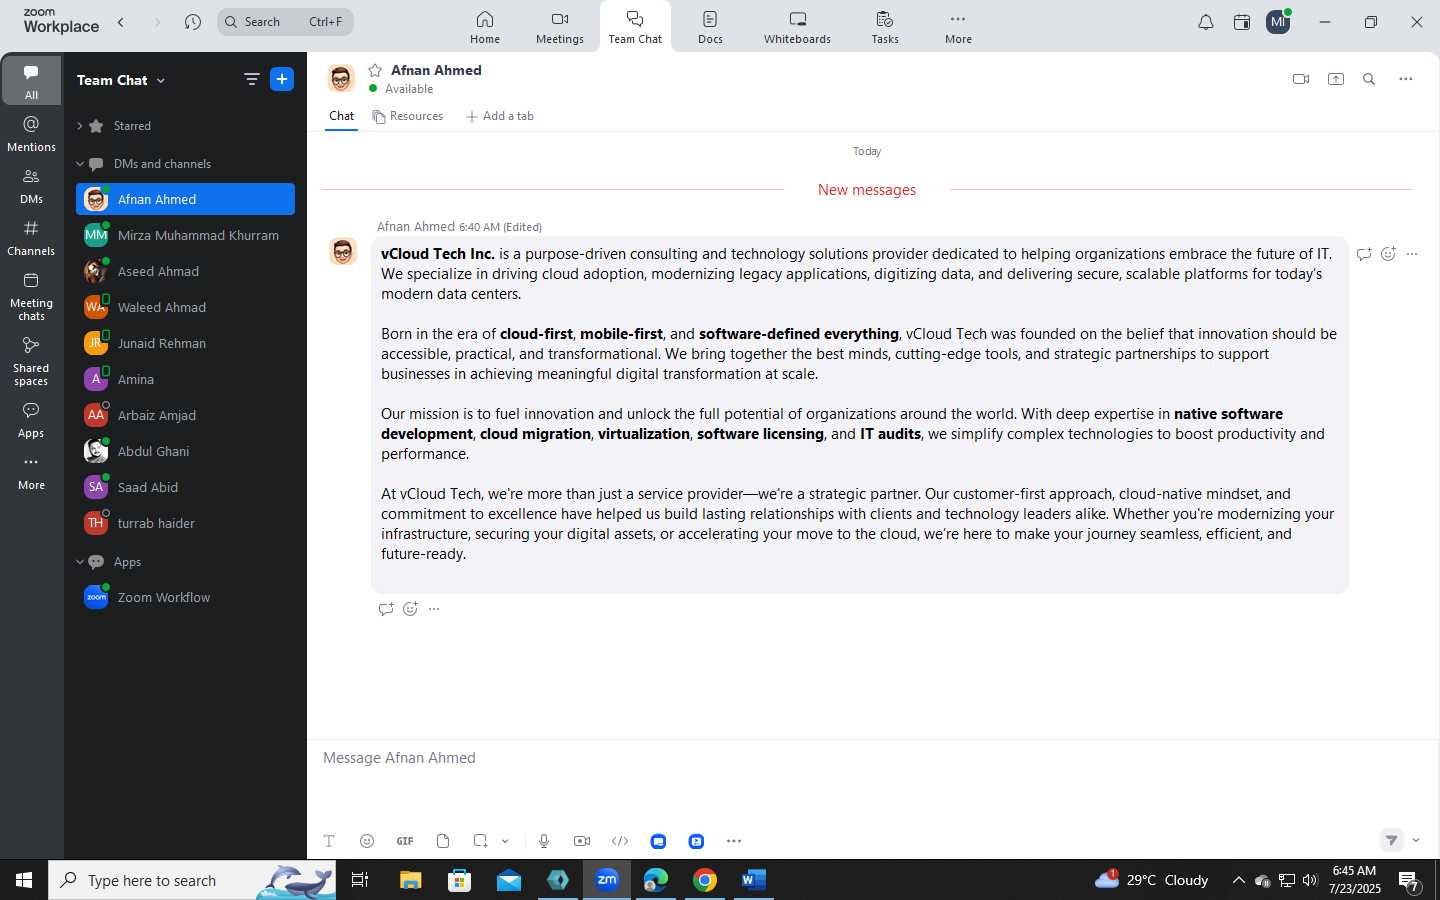The height and width of the screenshot is (900, 1440).
Task: Open the Tasks tab
Action: (x=885, y=27)
